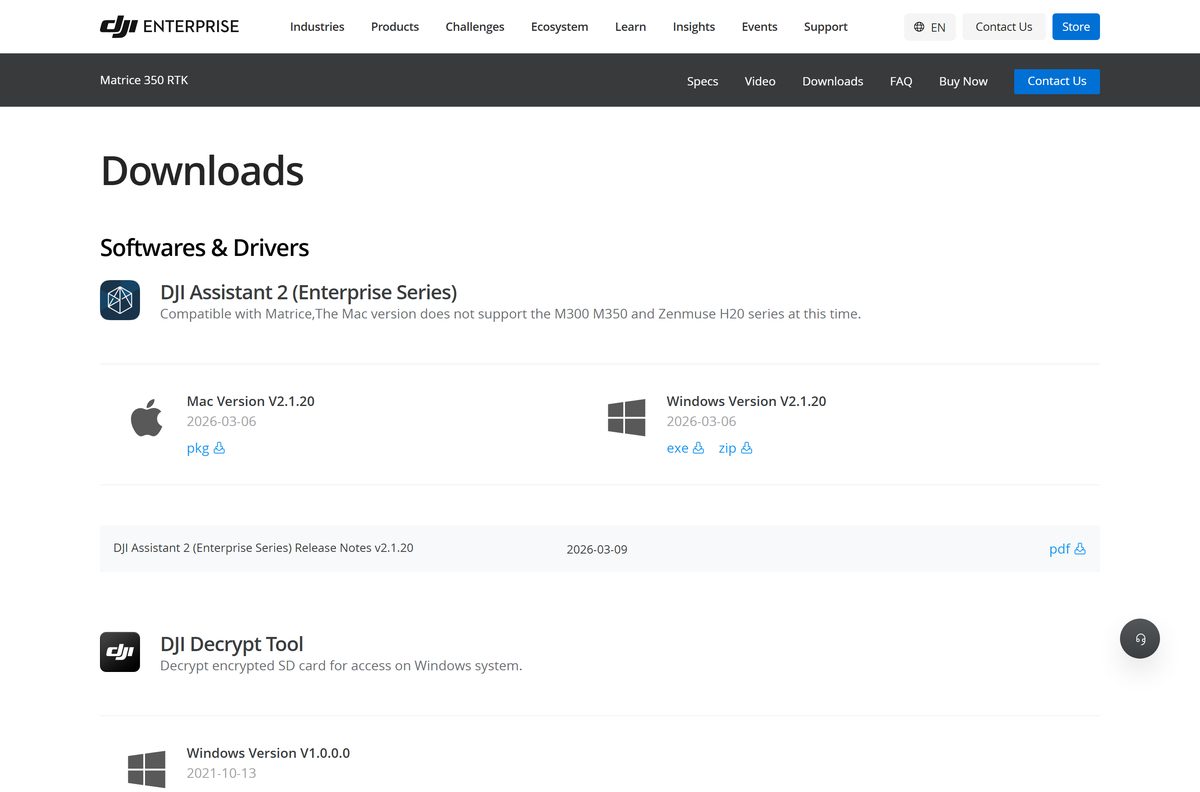The height and width of the screenshot is (792, 1200).
Task: Click the 2026-03-09 release notes date
Action: click(x=597, y=549)
